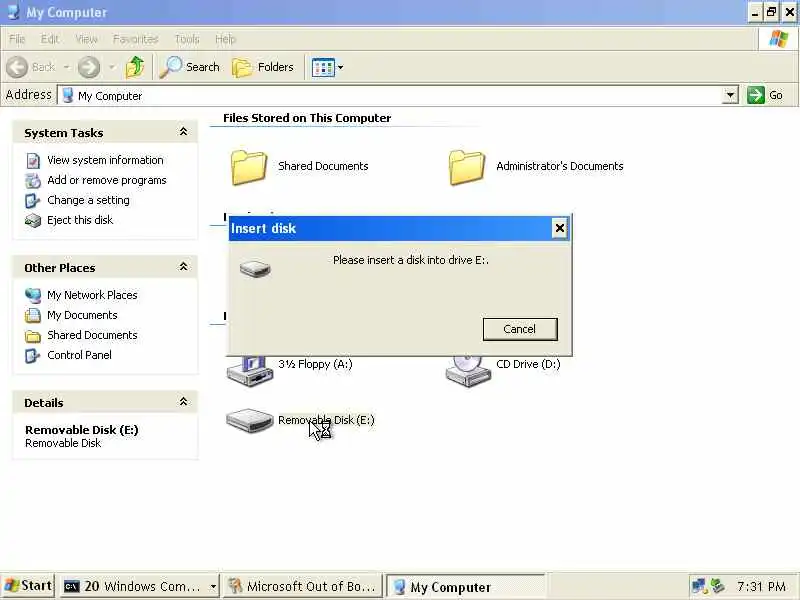The width and height of the screenshot is (800, 600).
Task: Close the Insert disk dialog
Action: [560, 228]
